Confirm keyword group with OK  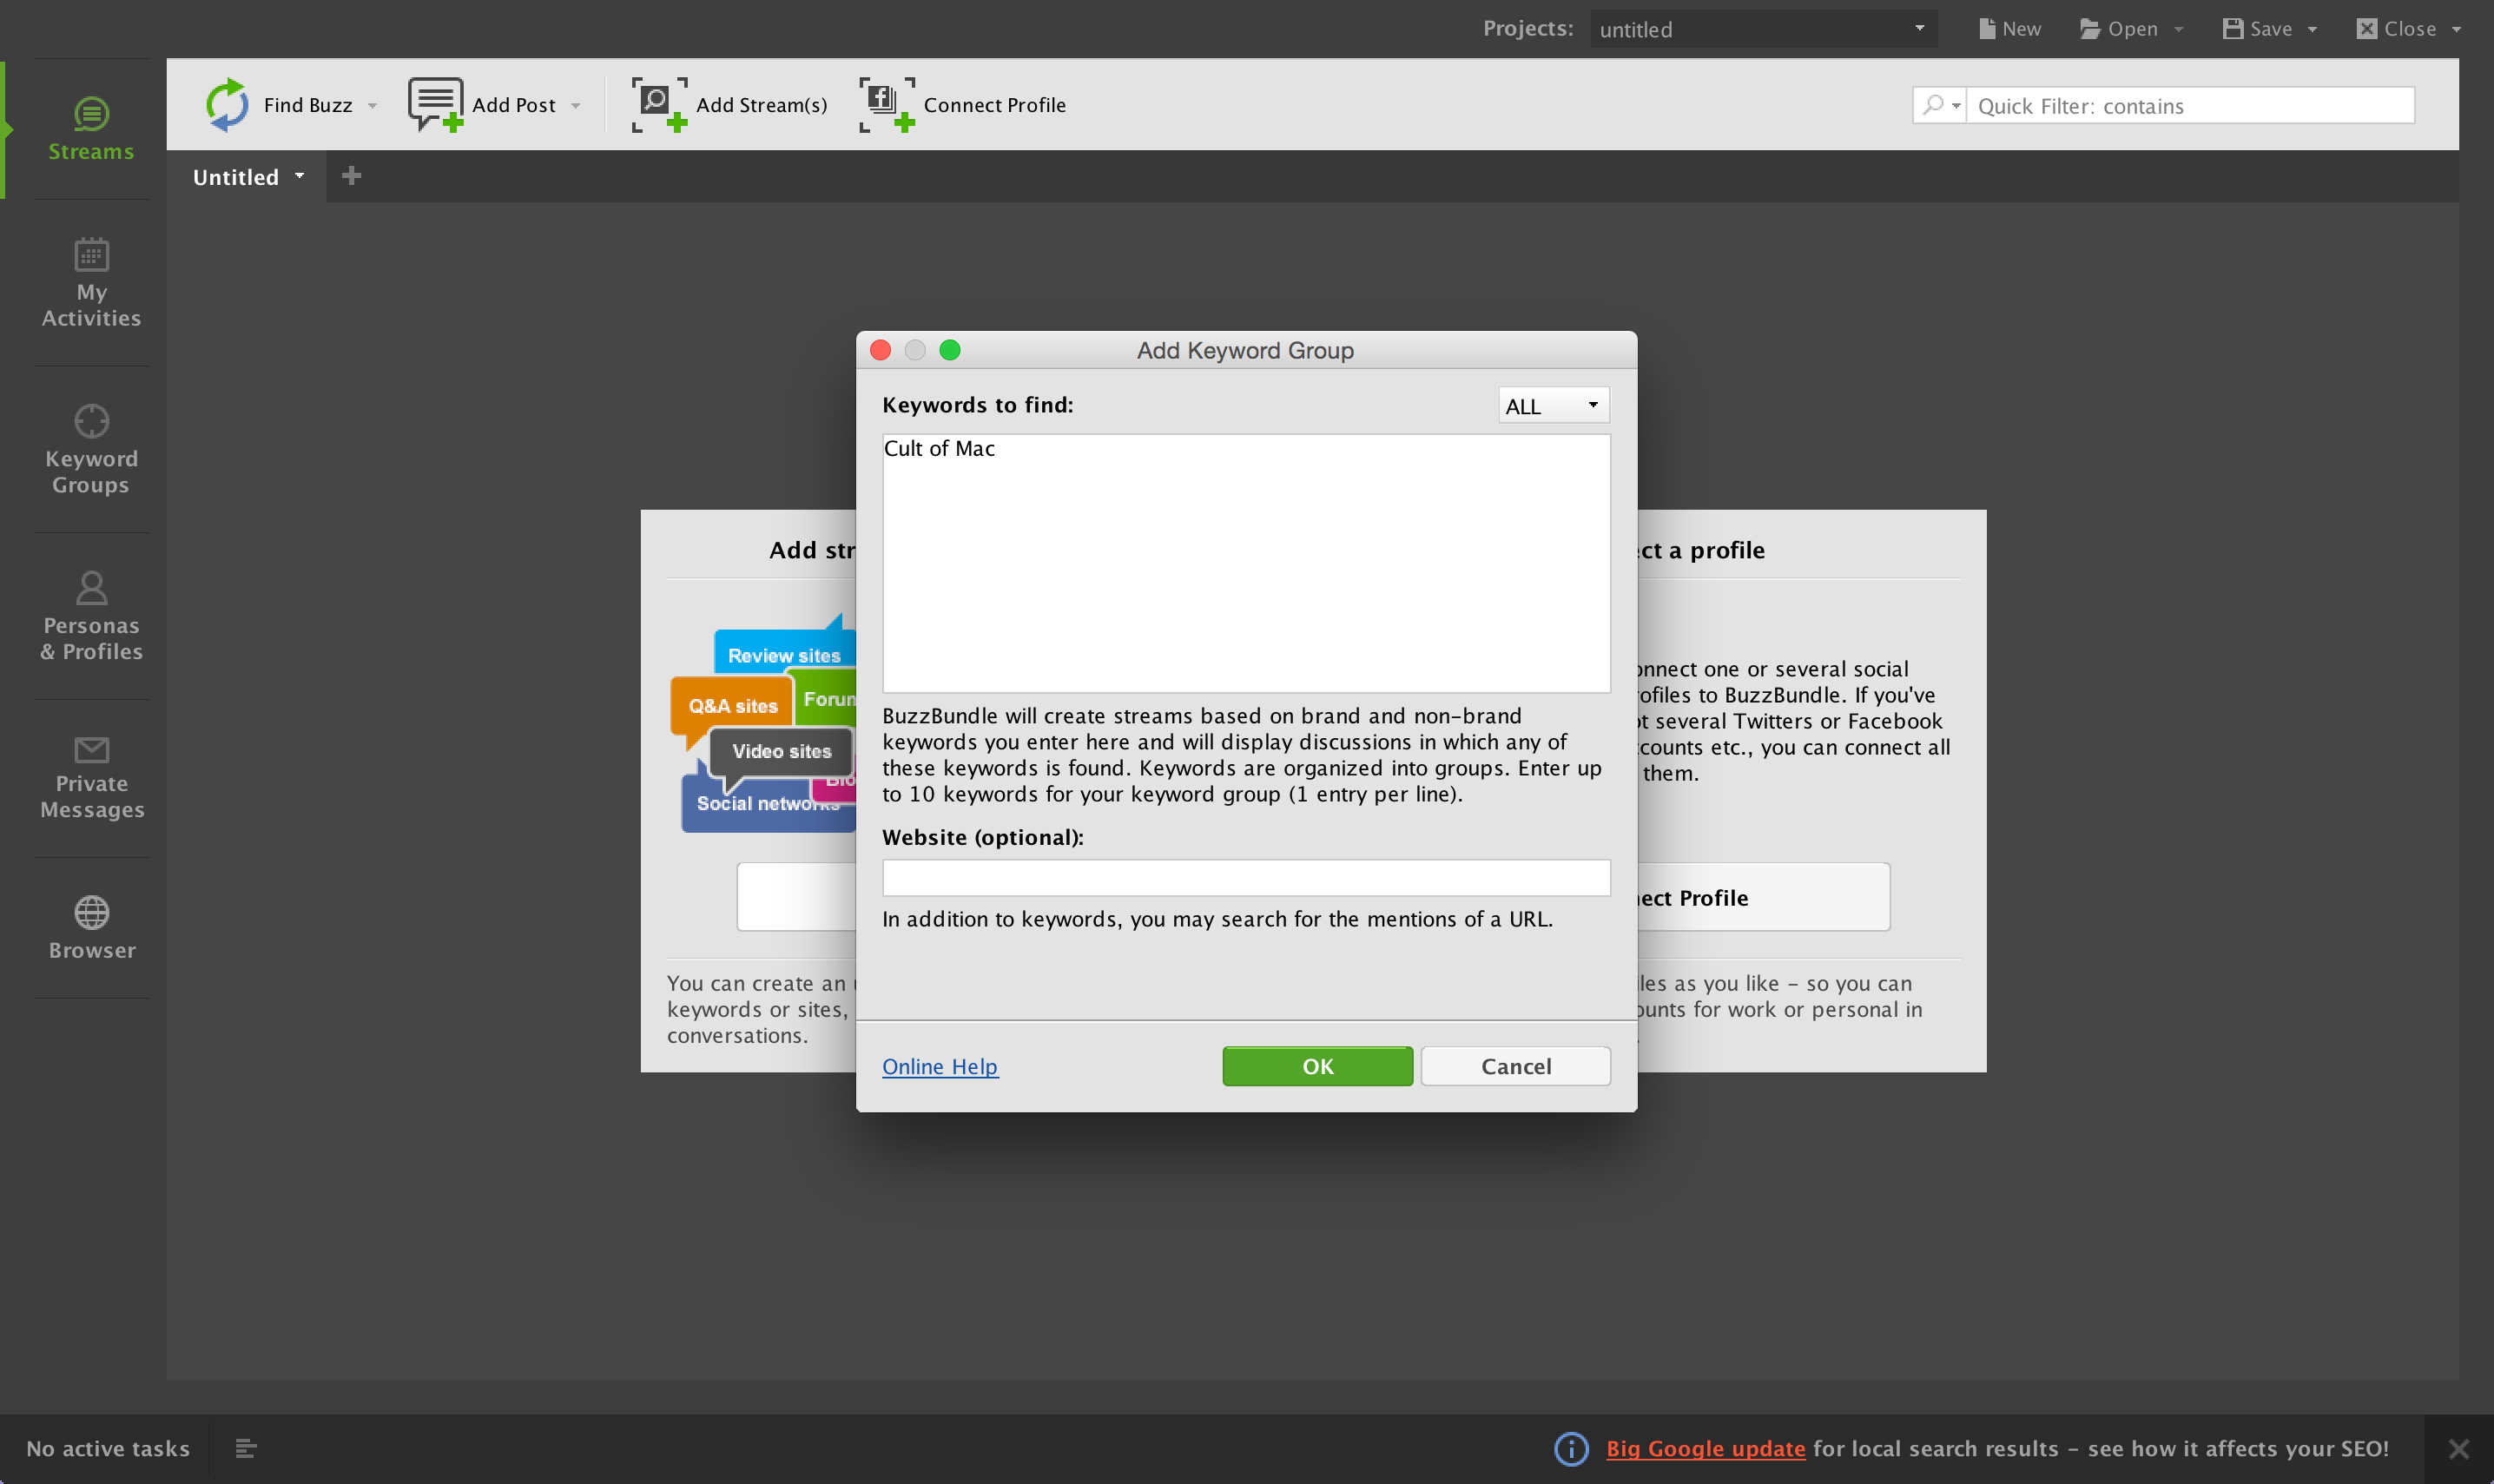click(1316, 1066)
